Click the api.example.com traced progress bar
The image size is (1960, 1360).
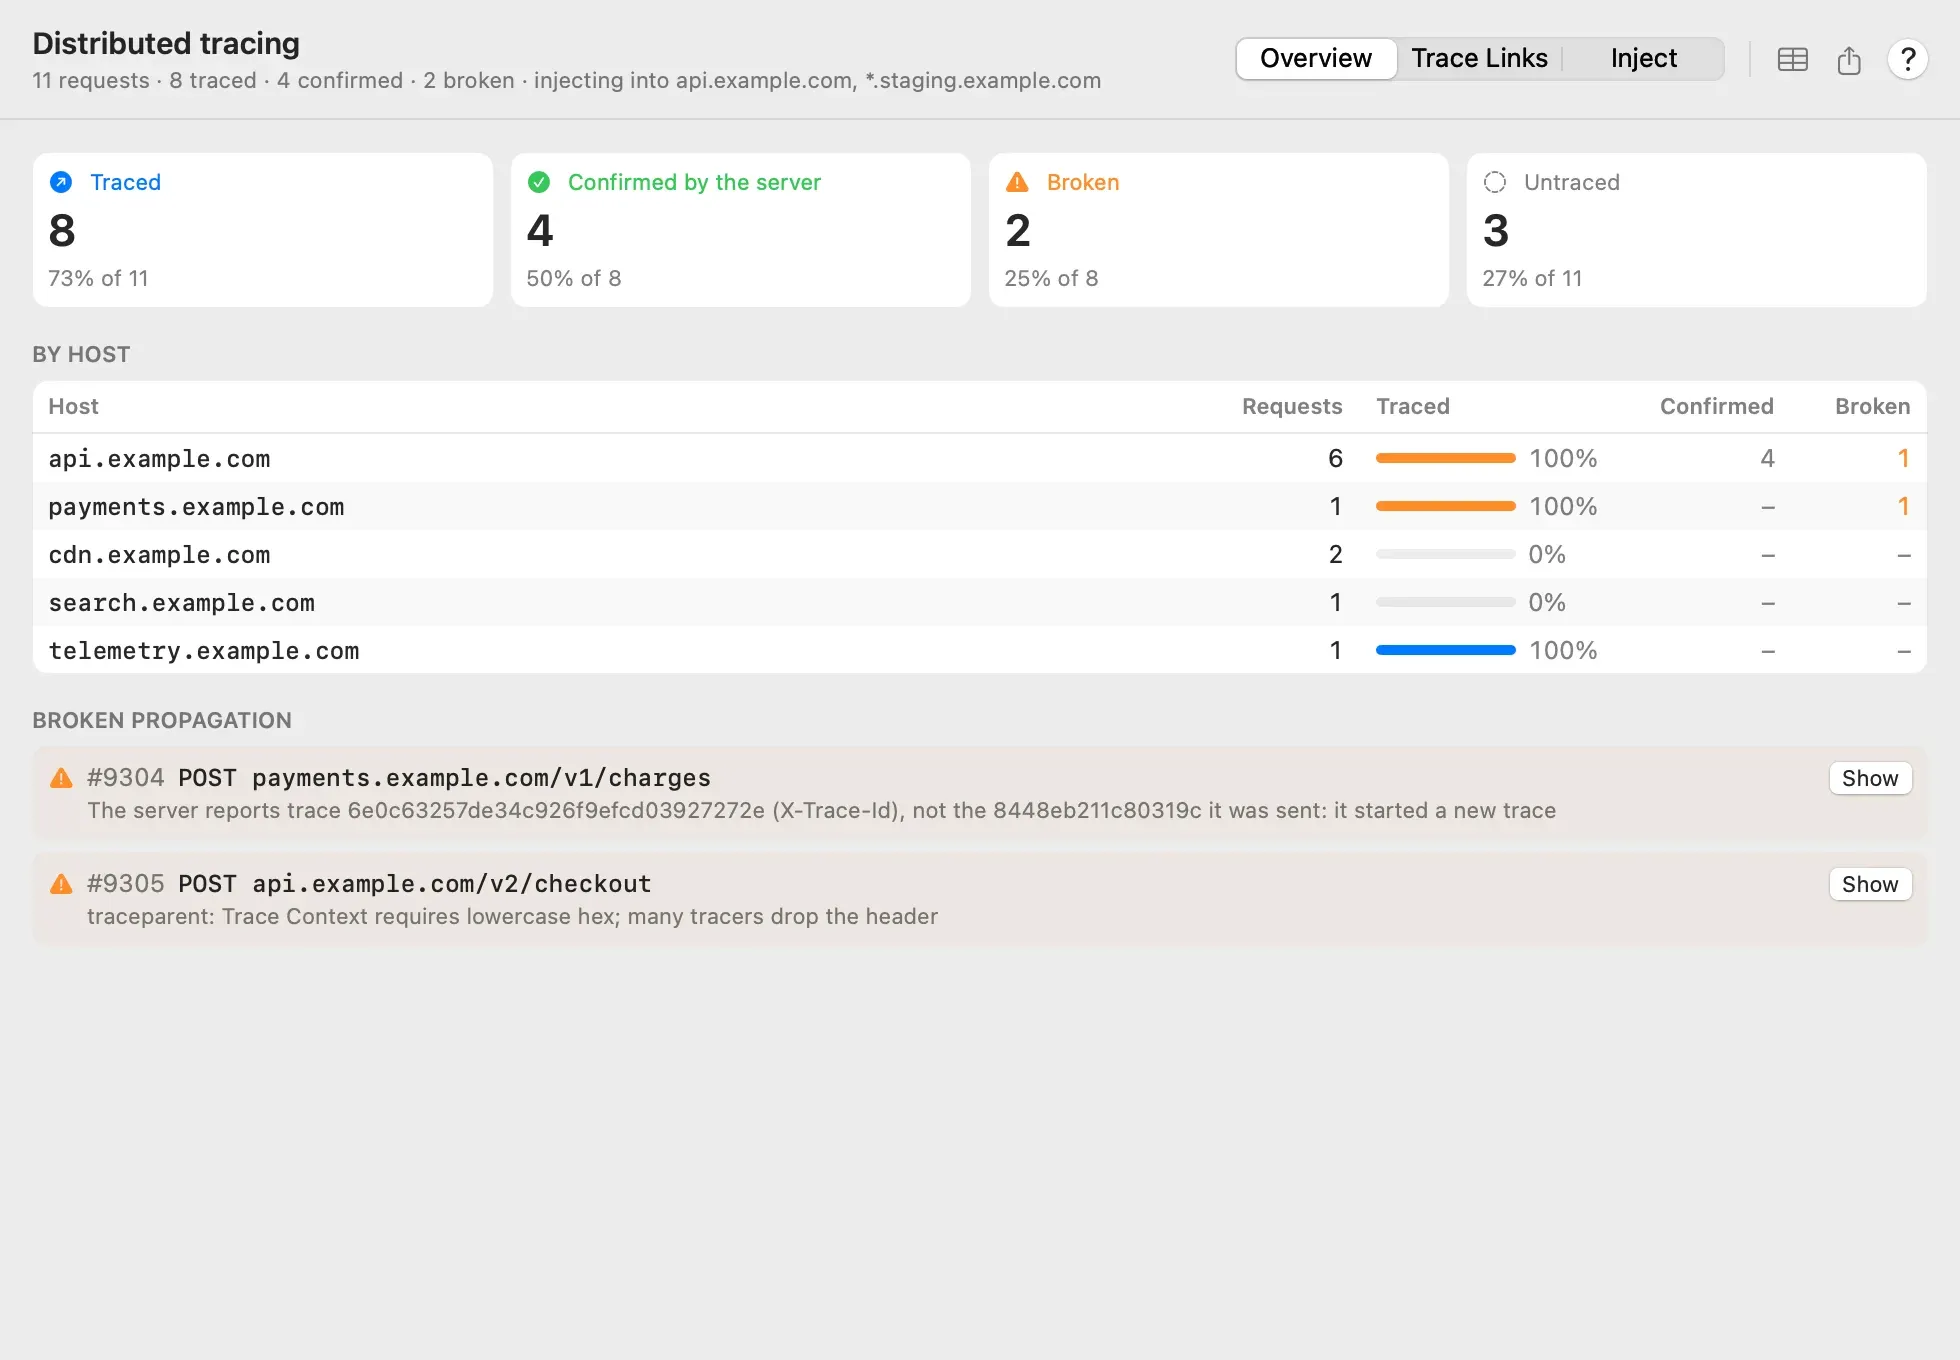(x=1445, y=458)
